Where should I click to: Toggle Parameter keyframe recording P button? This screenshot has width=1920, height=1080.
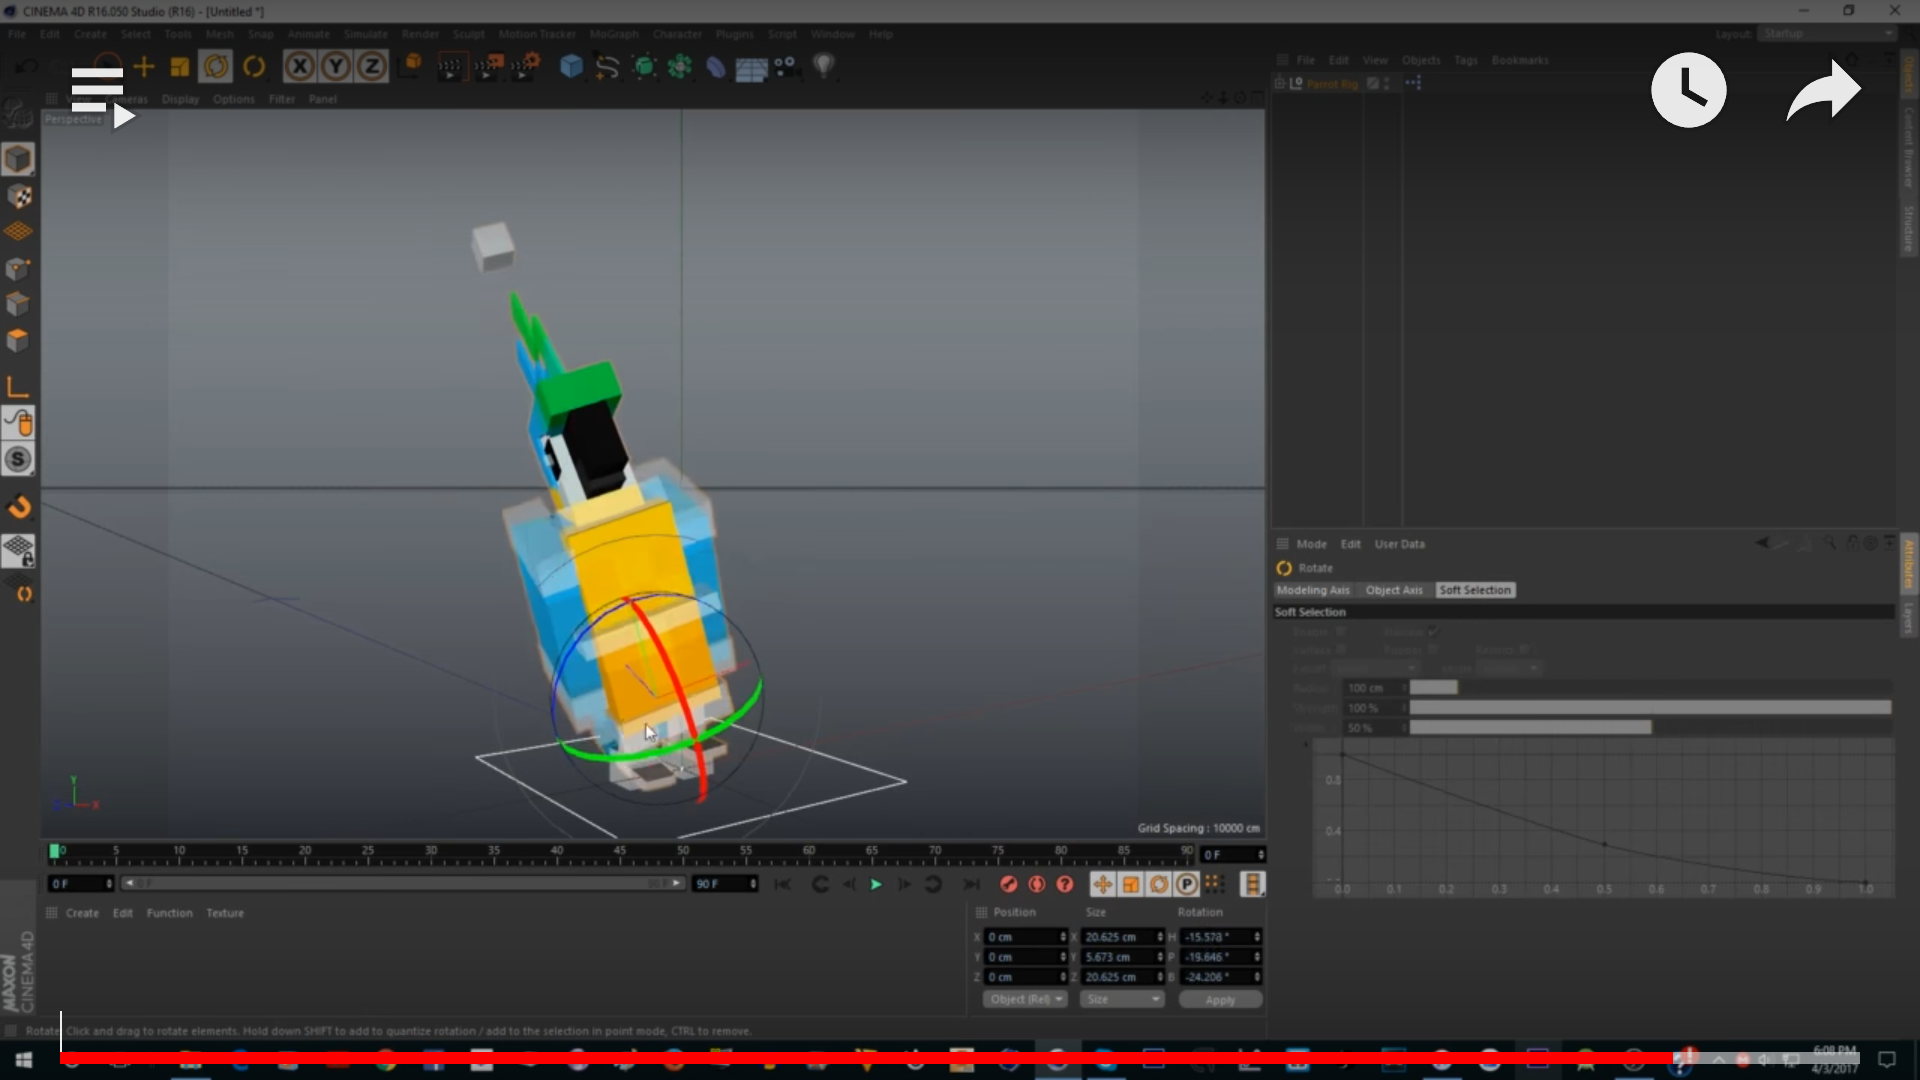pos(1186,884)
